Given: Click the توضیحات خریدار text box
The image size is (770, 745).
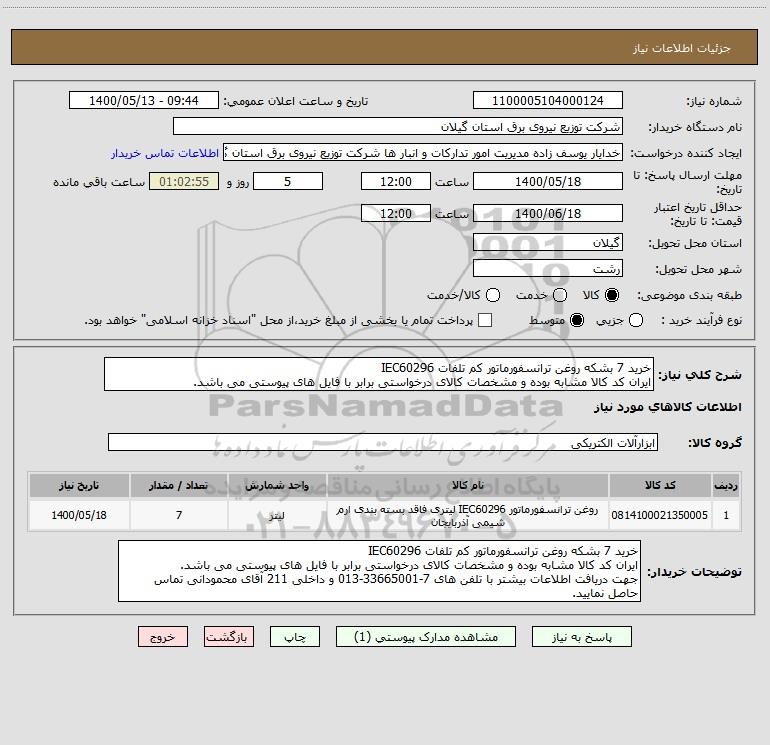Looking at the screenshot, I should pyautogui.click(x=379, y=572).
